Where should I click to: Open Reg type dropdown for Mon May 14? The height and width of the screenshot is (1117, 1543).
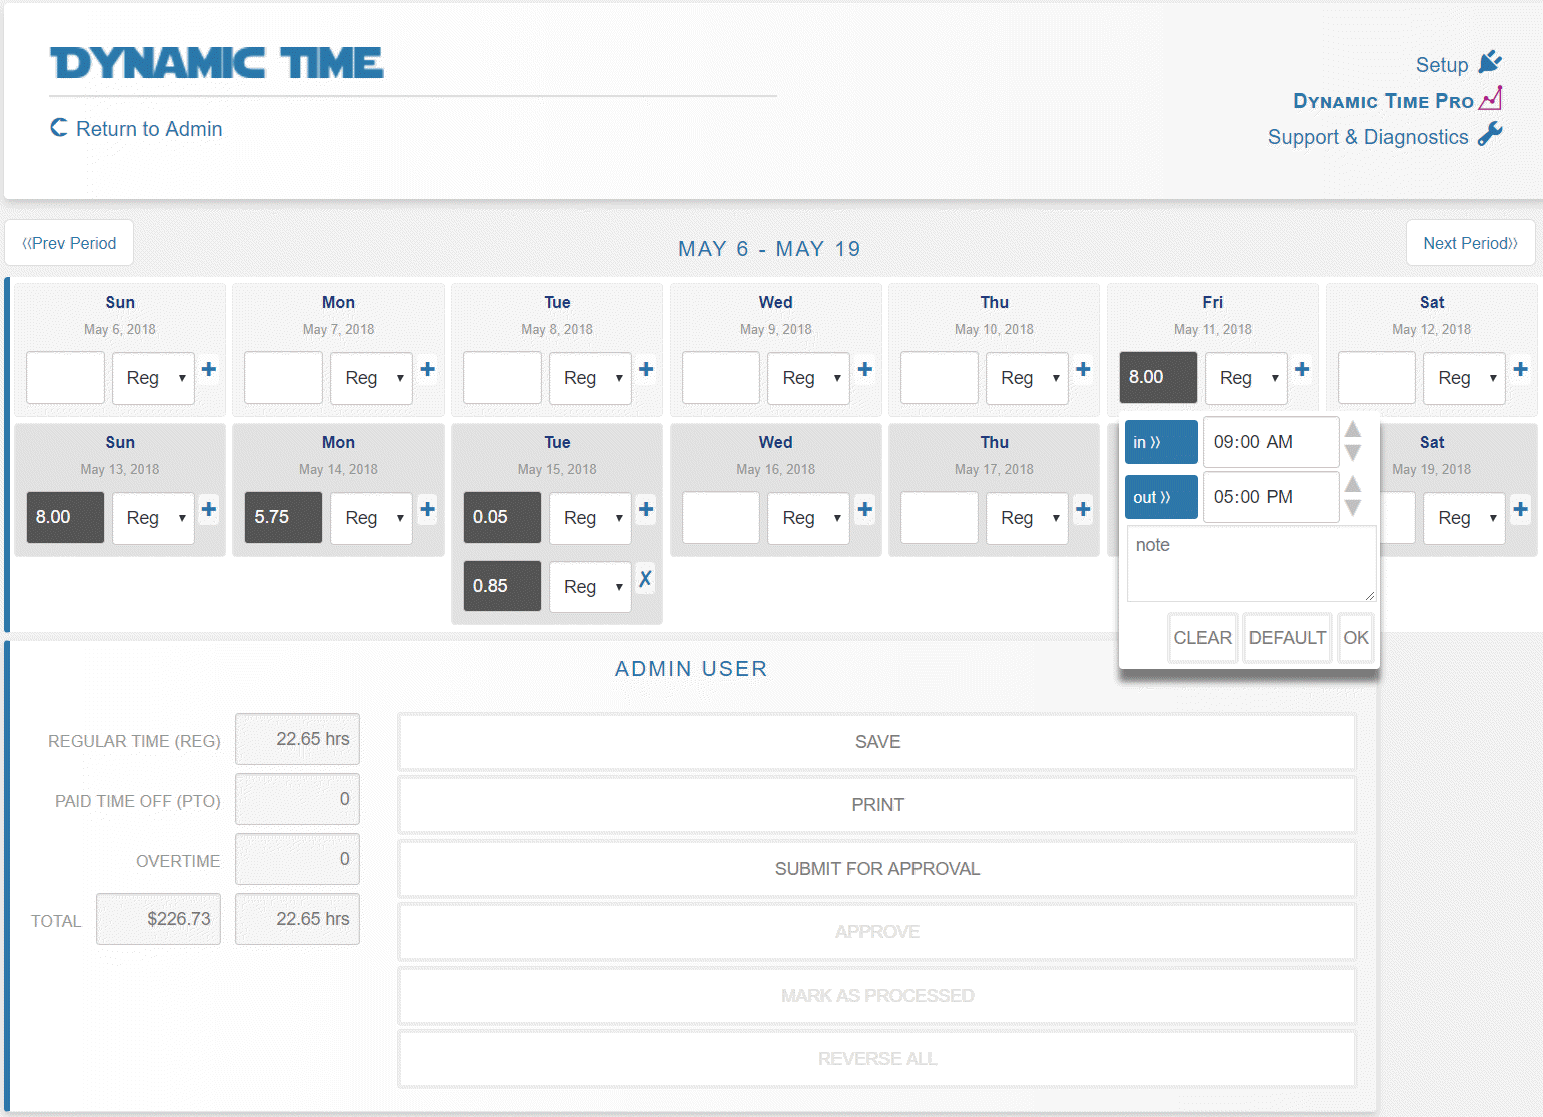(x=372, y=518)
